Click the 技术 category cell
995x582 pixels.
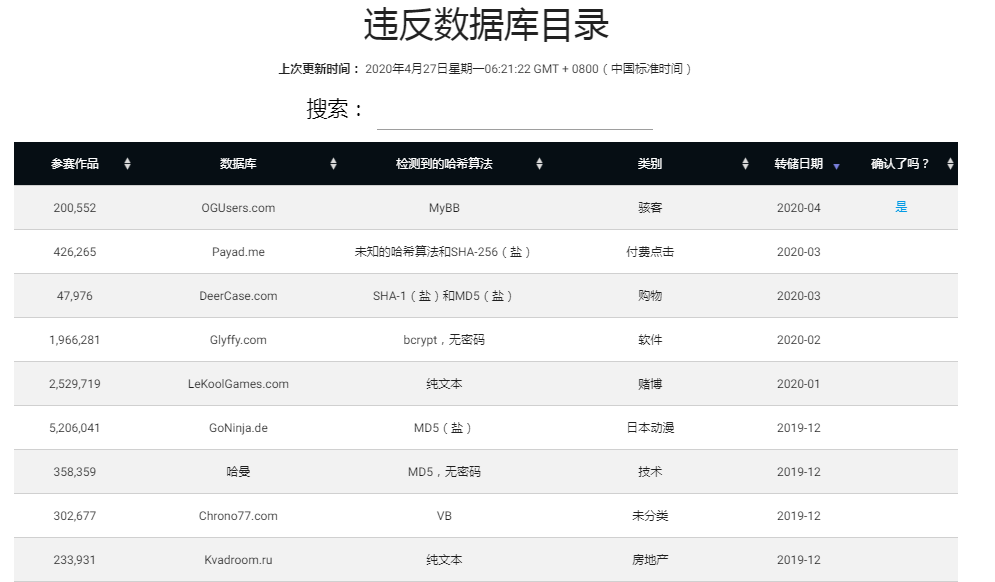[650, 472]
